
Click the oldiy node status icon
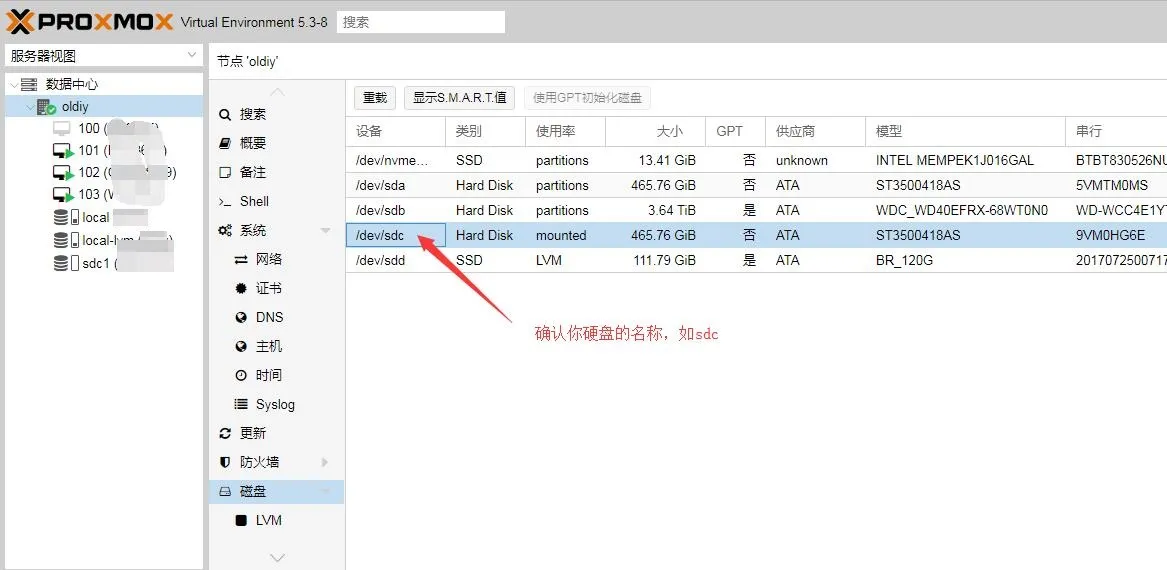46,107
